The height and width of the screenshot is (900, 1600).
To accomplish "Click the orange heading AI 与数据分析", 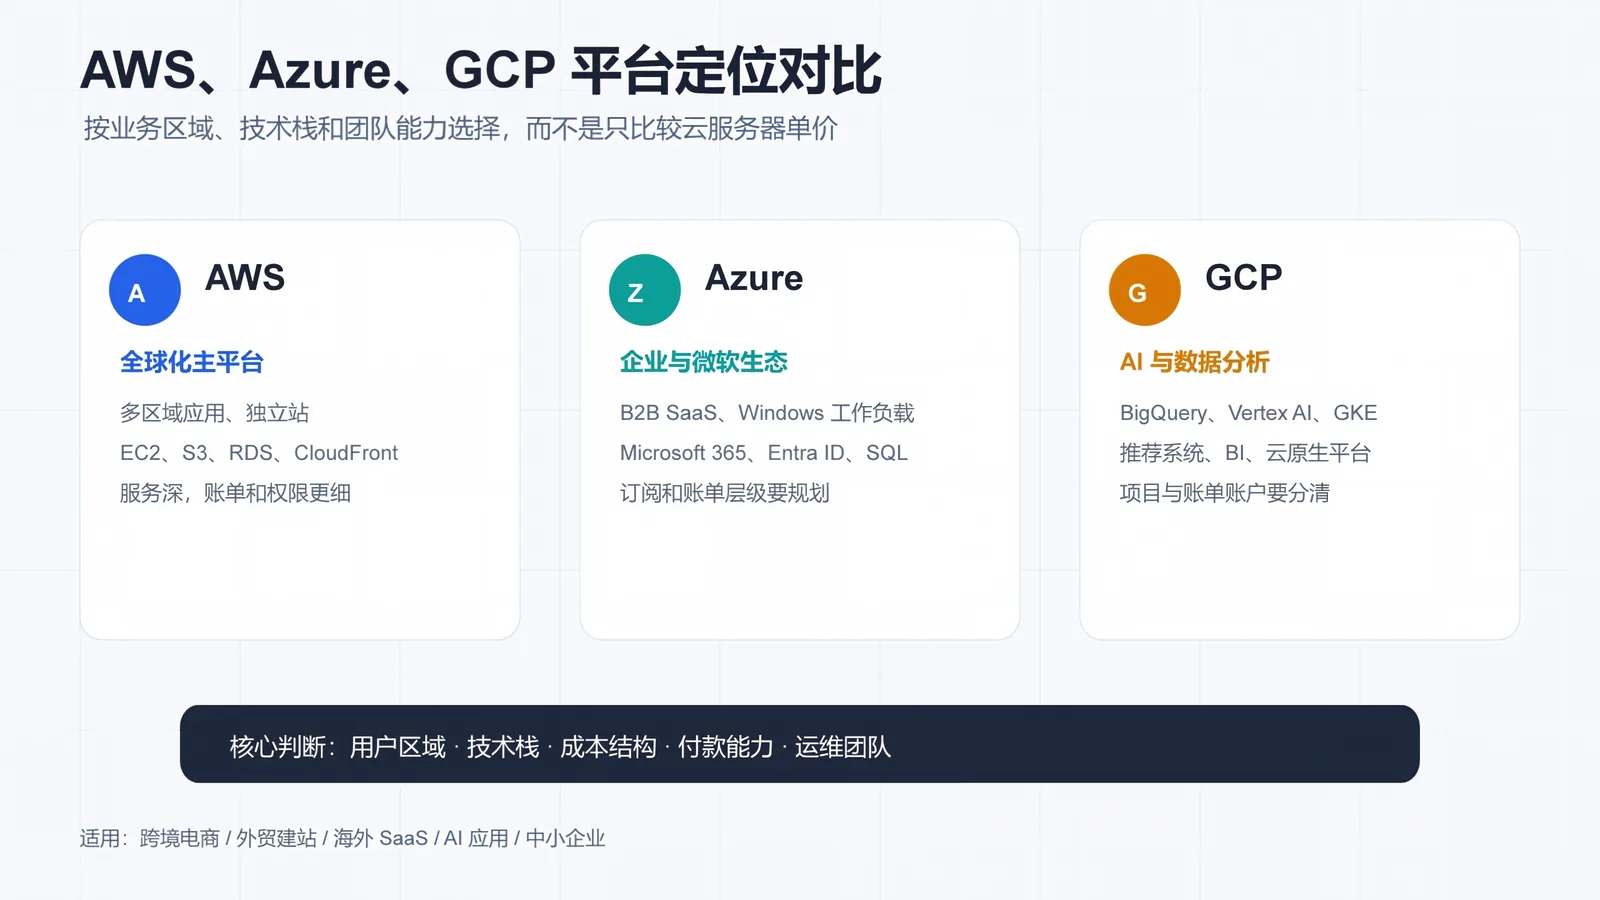I will pyautogui.click(x=1195, y=362).
